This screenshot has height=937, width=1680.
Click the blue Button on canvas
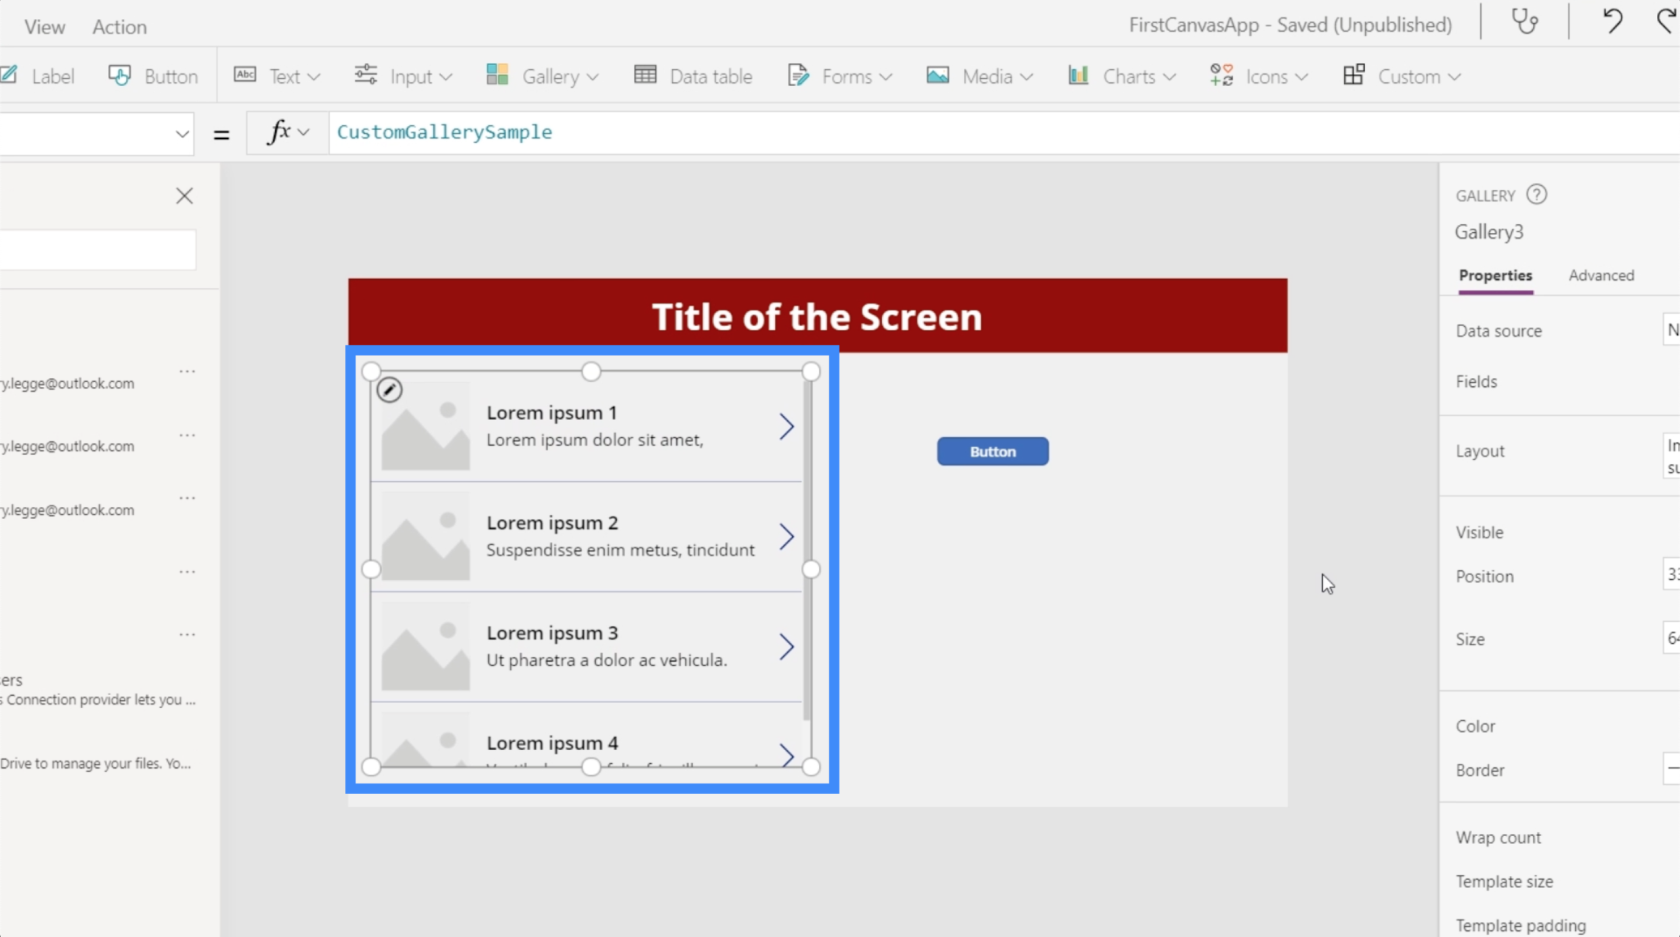point(993,452)
